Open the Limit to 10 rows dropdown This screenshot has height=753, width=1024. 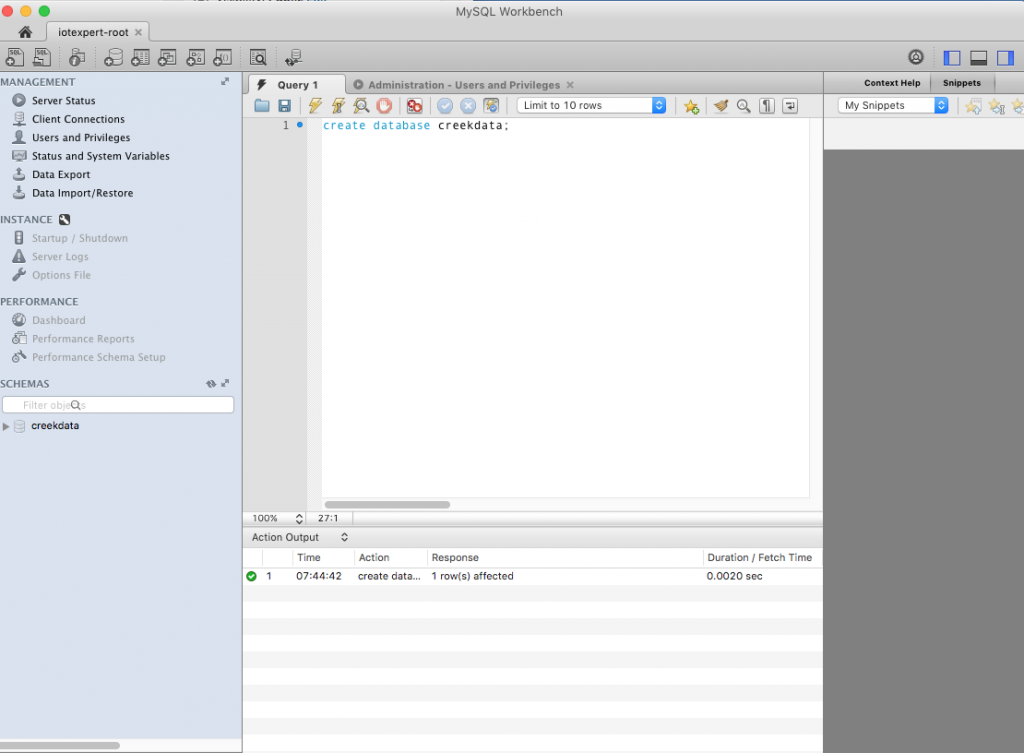pos(591,105)
